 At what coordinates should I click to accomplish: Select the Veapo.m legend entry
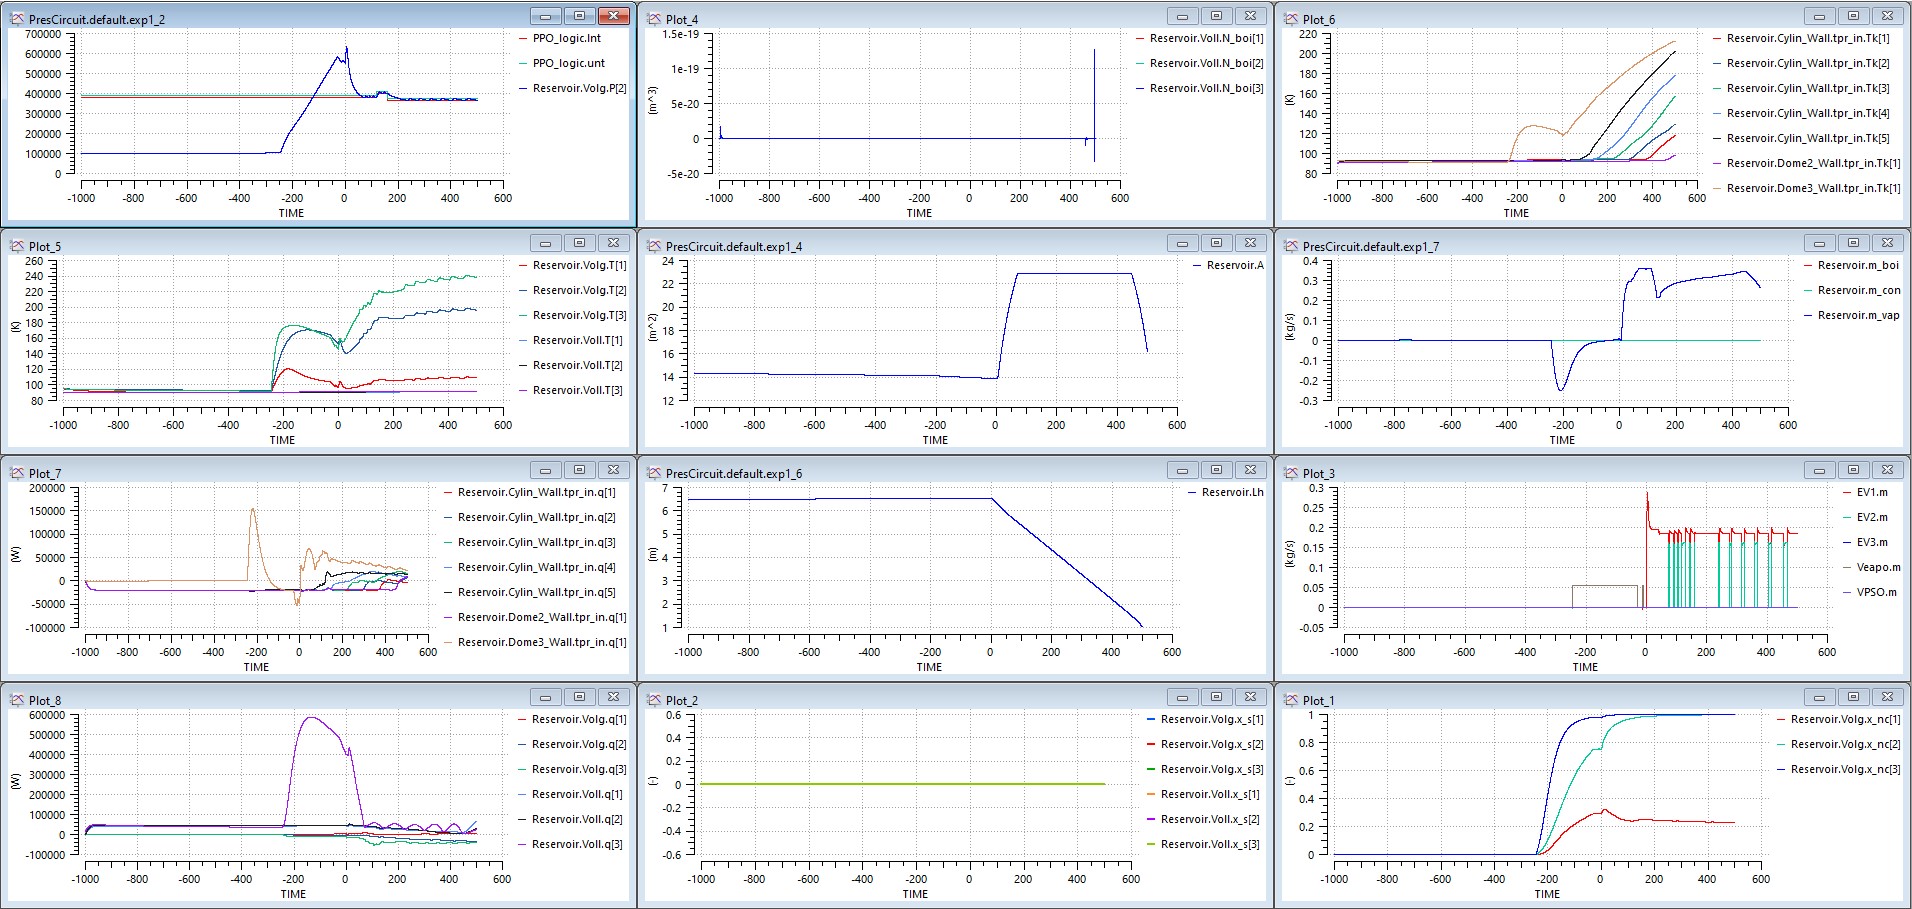1872,567
